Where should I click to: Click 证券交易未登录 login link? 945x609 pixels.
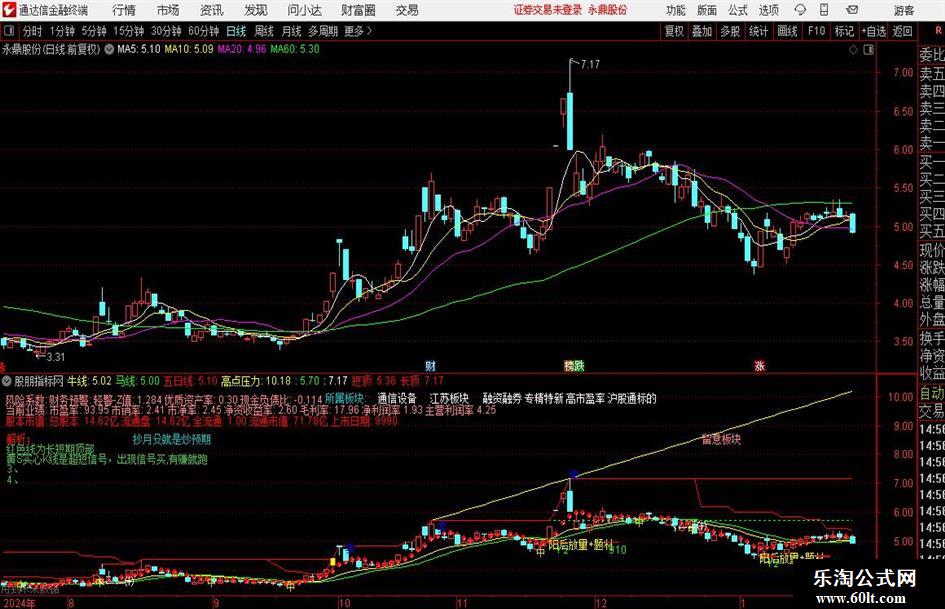pos(548,10)
